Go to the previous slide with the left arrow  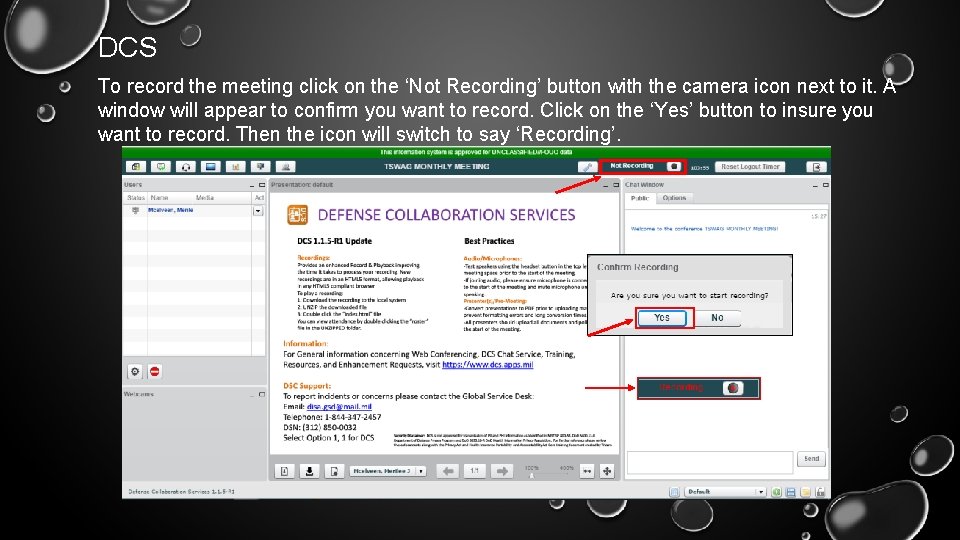(x=448, y=471)
